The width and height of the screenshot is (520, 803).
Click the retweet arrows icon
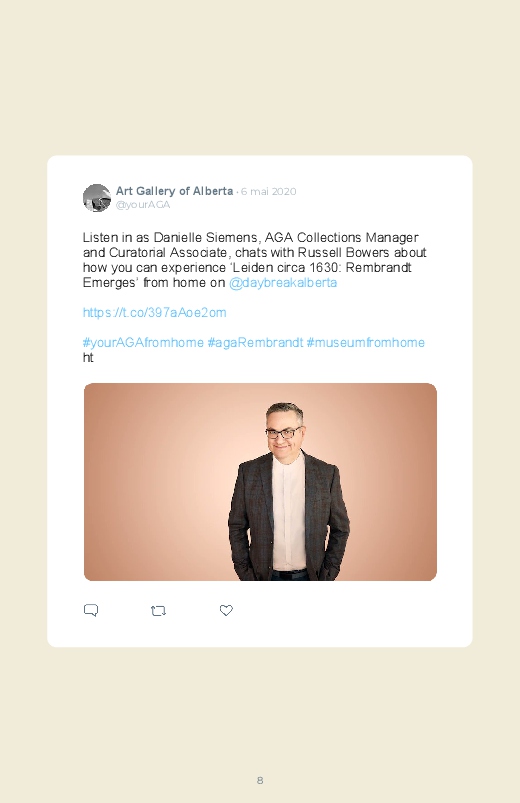pyautogui.click(x=158, y=610)
